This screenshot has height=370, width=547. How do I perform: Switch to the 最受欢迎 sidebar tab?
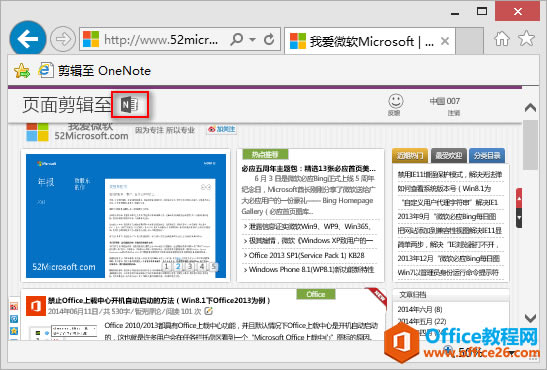449,156
